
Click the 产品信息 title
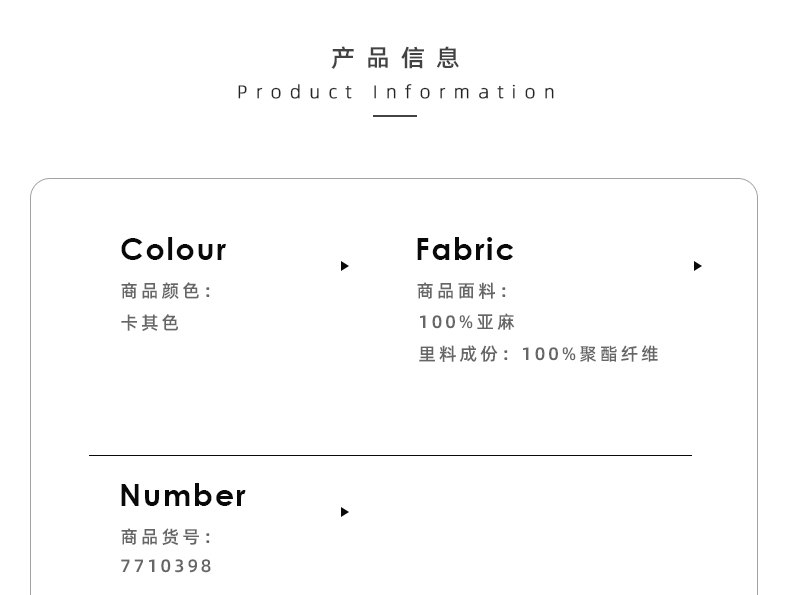pos(395,58)
